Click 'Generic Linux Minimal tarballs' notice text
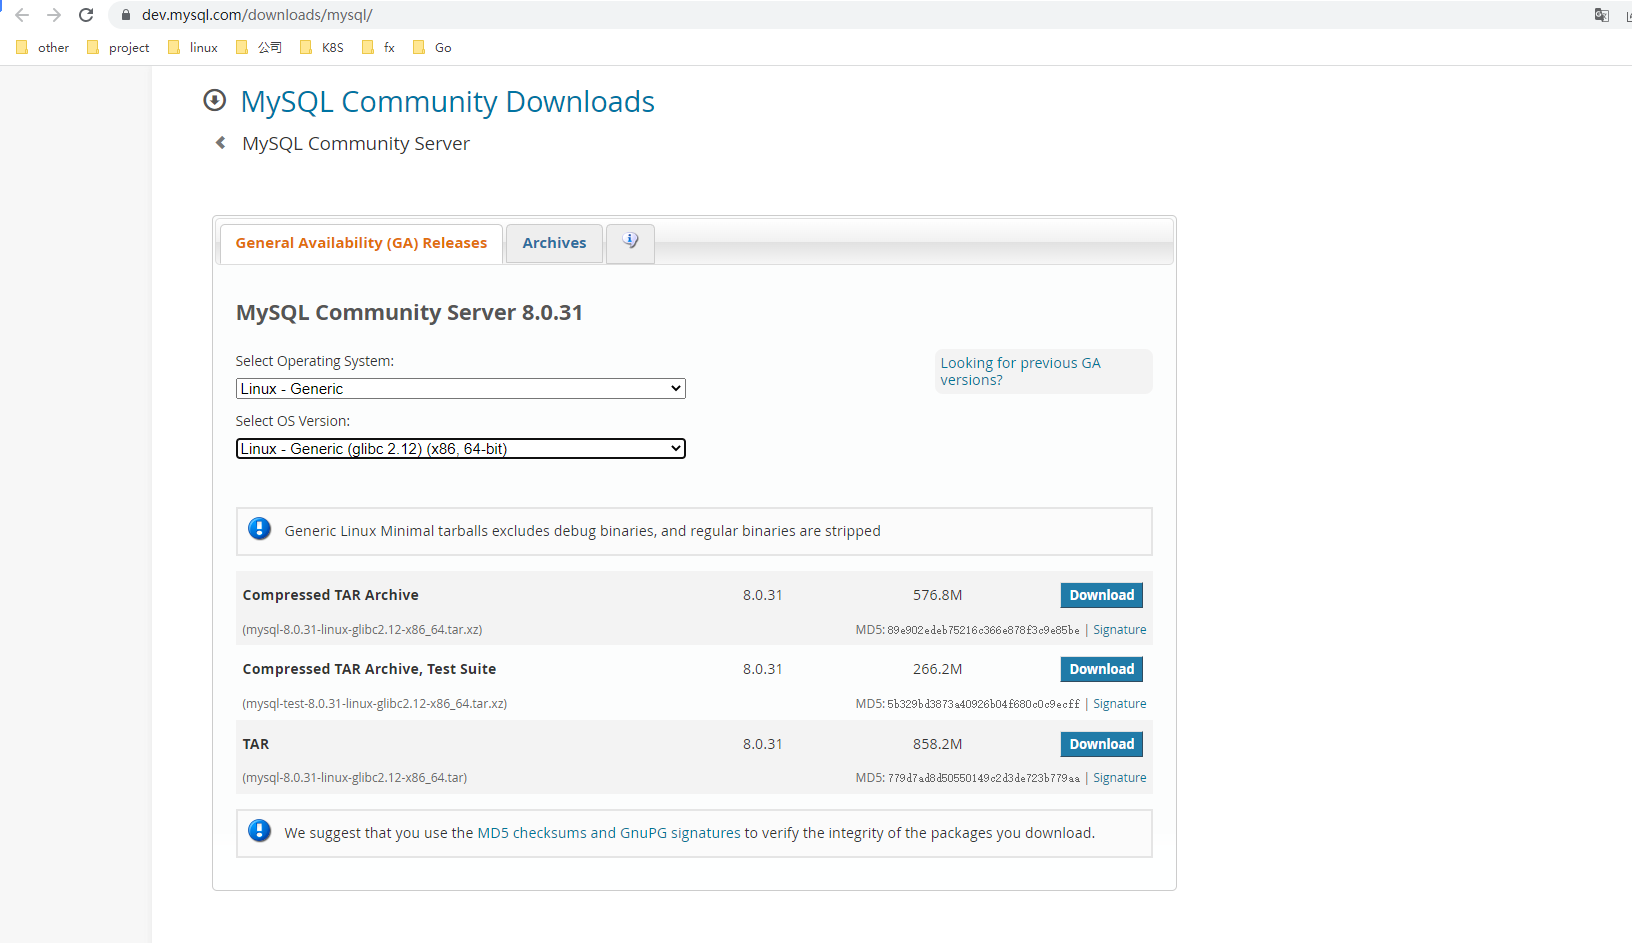The image size is (1632, 943). [x=582, y=531]
